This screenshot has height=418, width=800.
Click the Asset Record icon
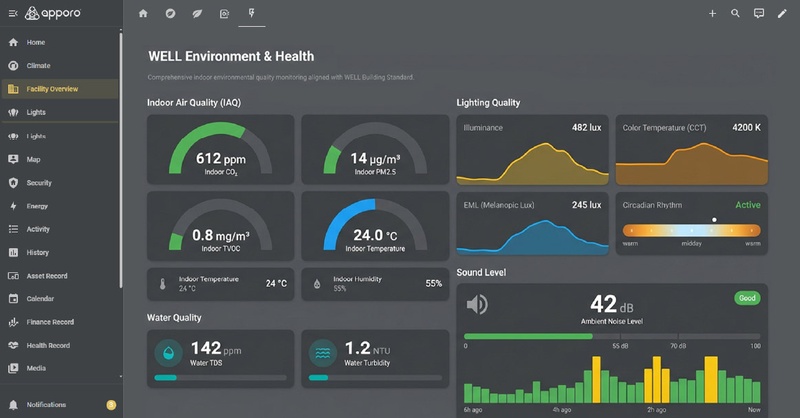(13, 276)
